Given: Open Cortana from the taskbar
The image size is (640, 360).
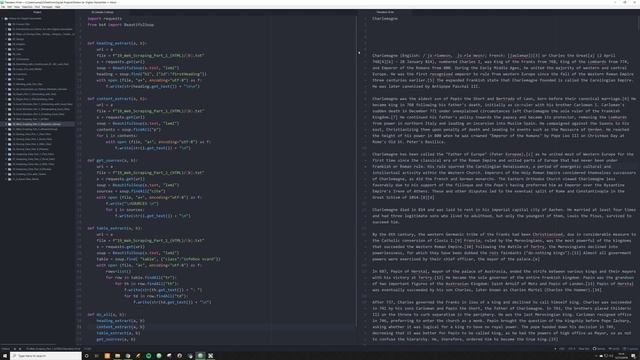Looking at the screenshot, I should coord(87,356).
